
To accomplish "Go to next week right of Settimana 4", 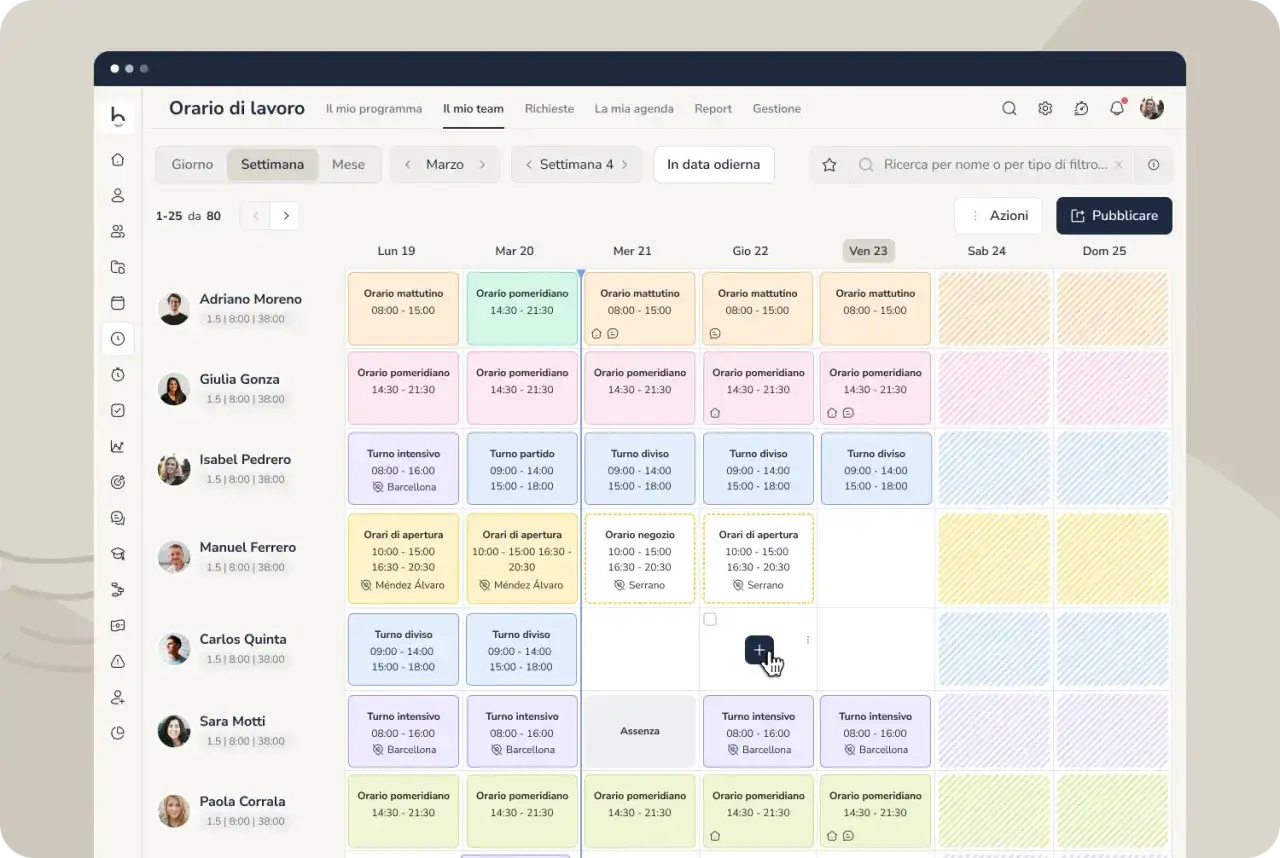I will pyautogui.click(x=625, y=165).
